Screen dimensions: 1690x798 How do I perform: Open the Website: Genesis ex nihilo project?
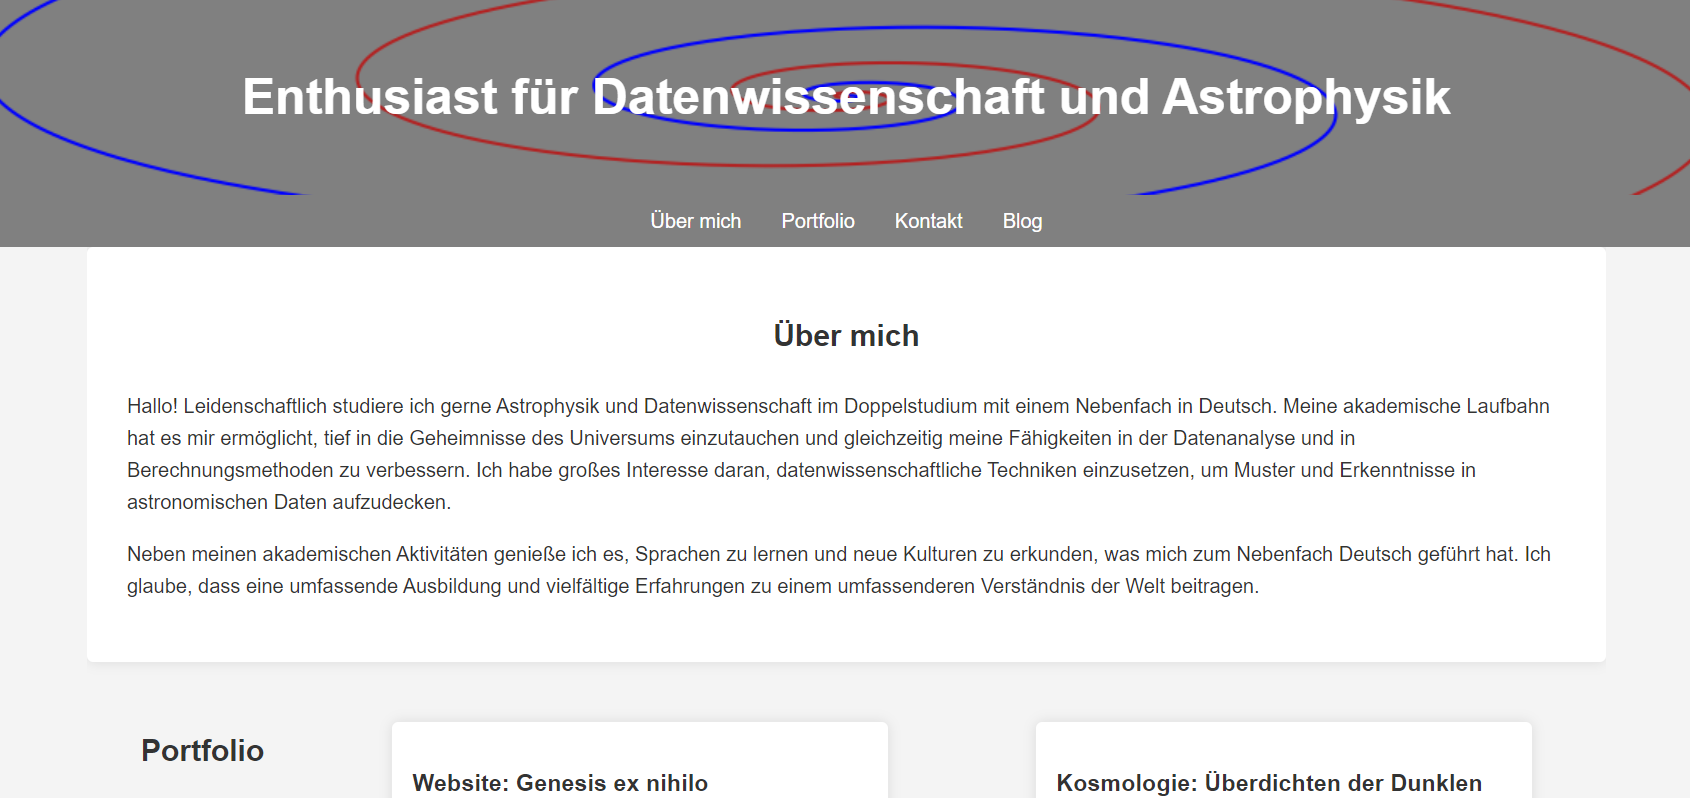coord(560,783)
